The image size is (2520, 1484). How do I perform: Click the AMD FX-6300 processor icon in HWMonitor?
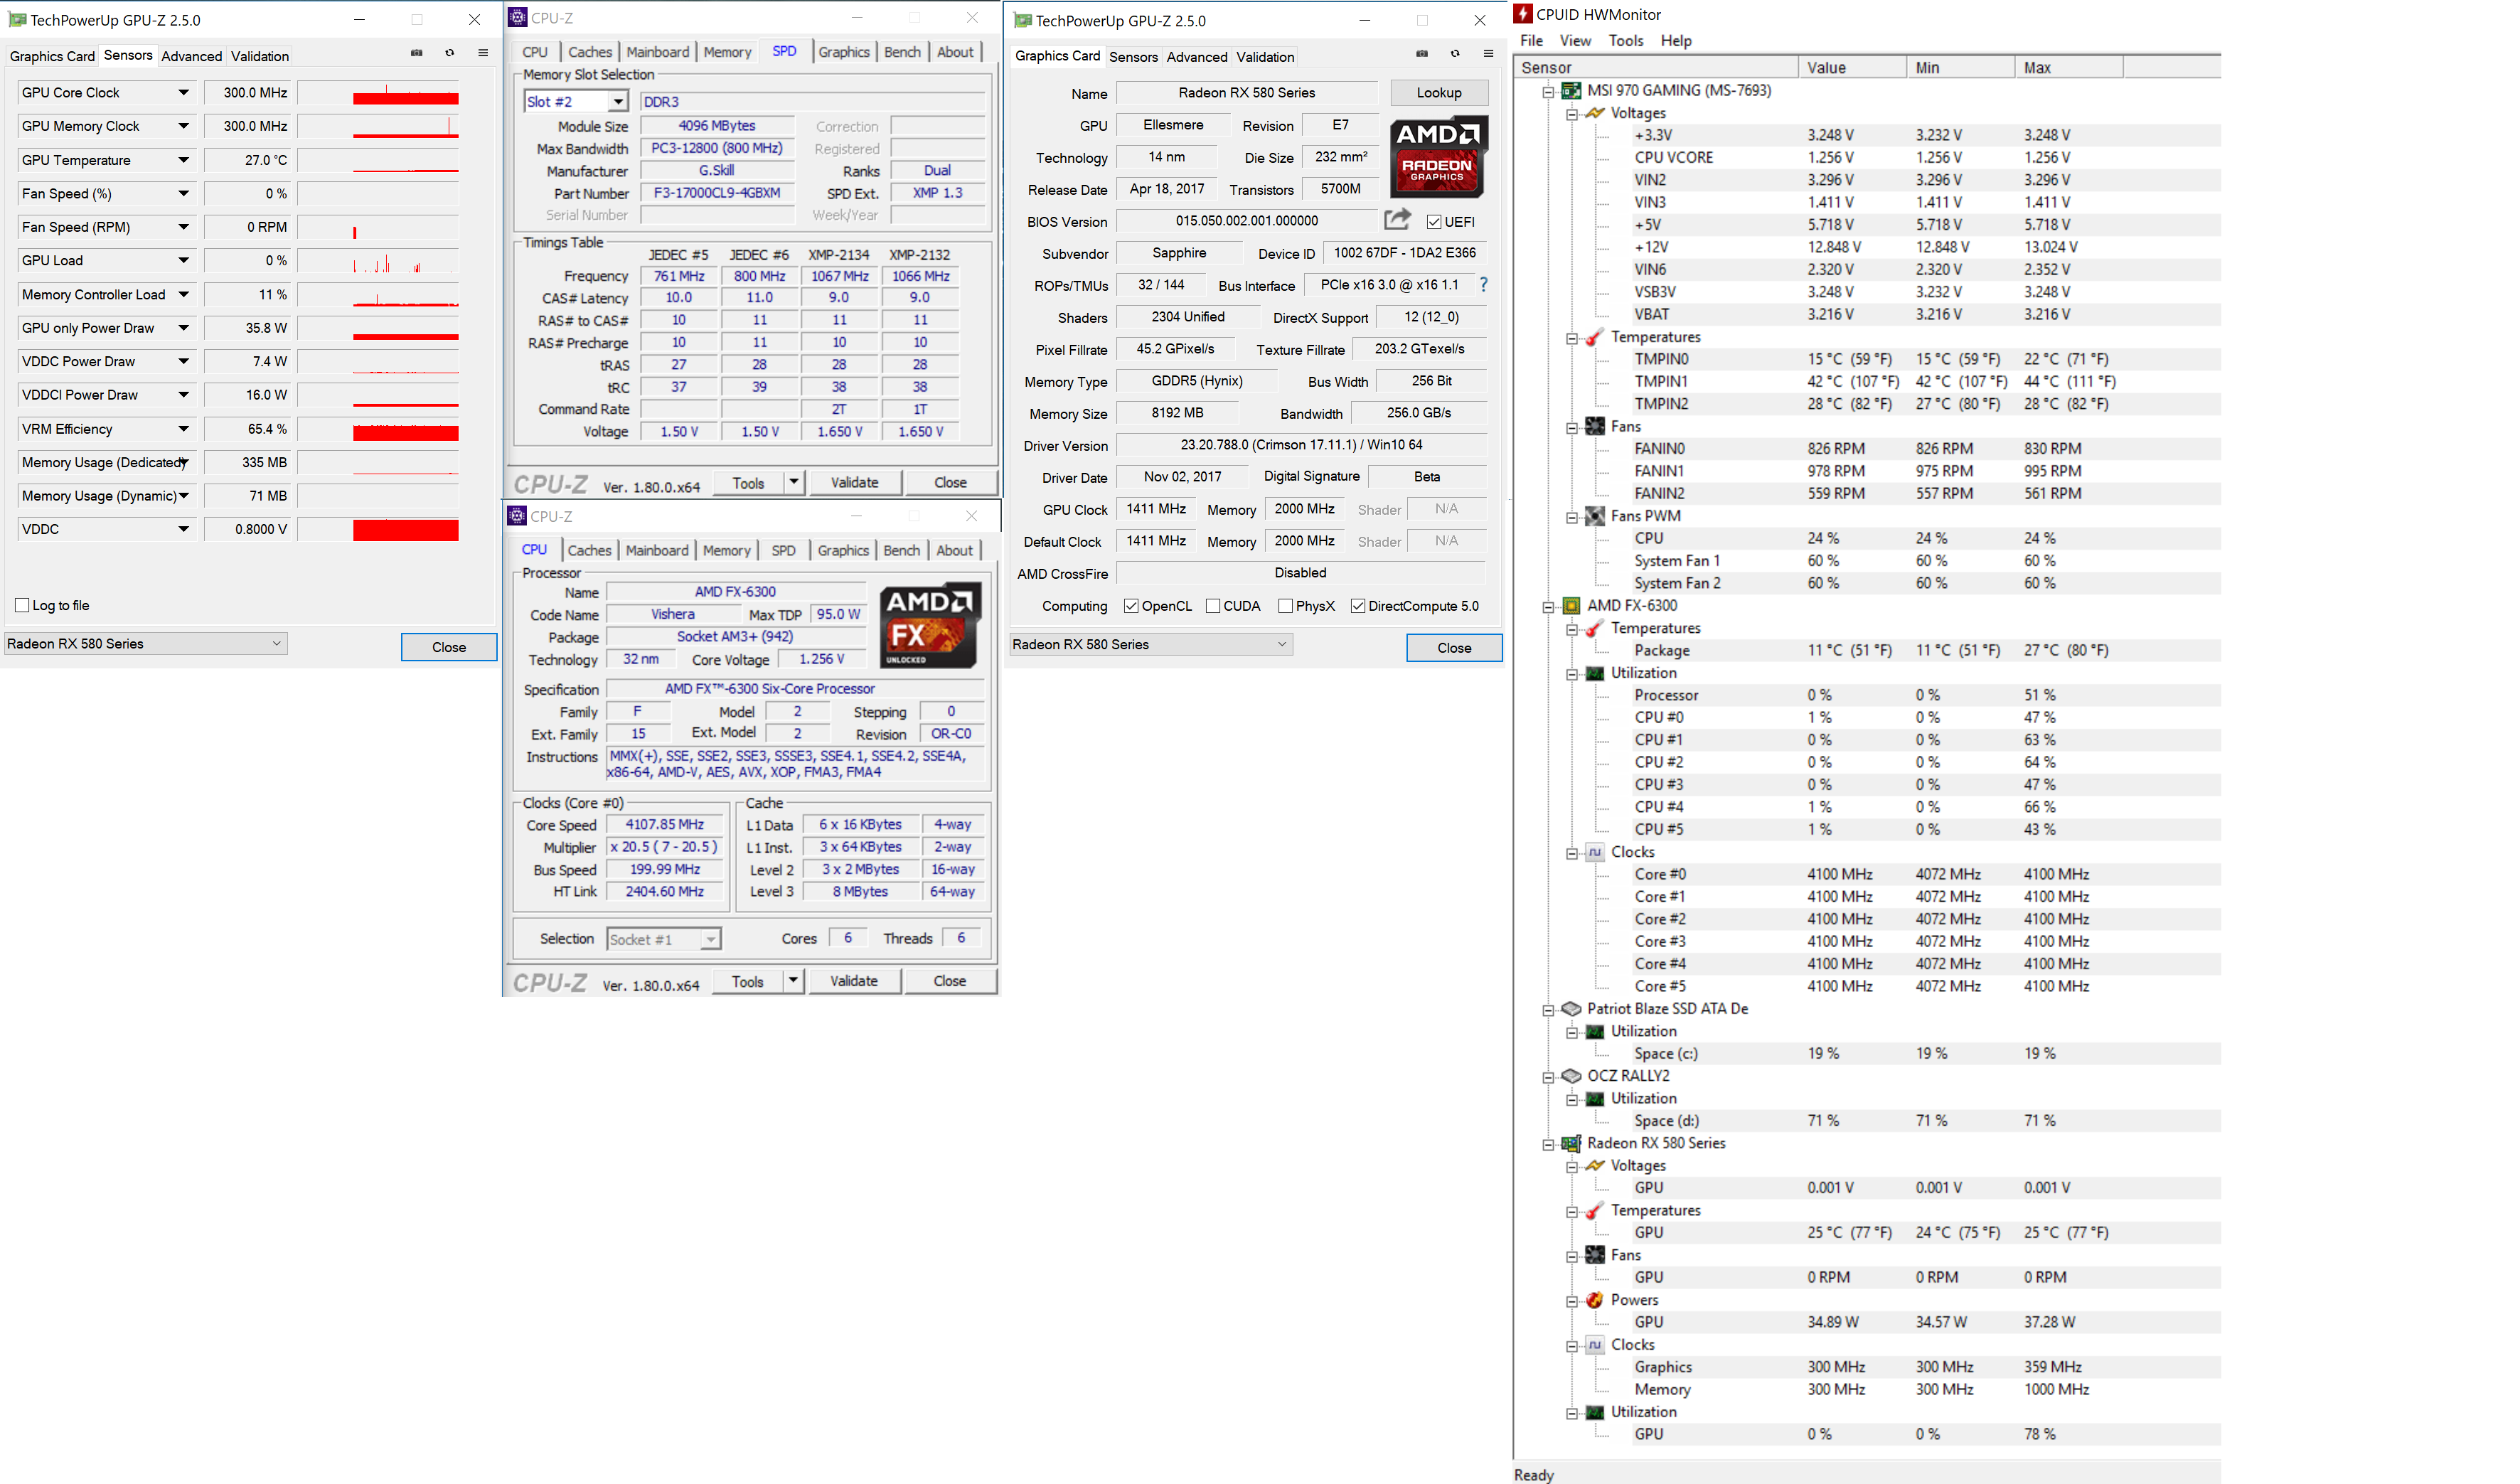(x=1571, y=606)
